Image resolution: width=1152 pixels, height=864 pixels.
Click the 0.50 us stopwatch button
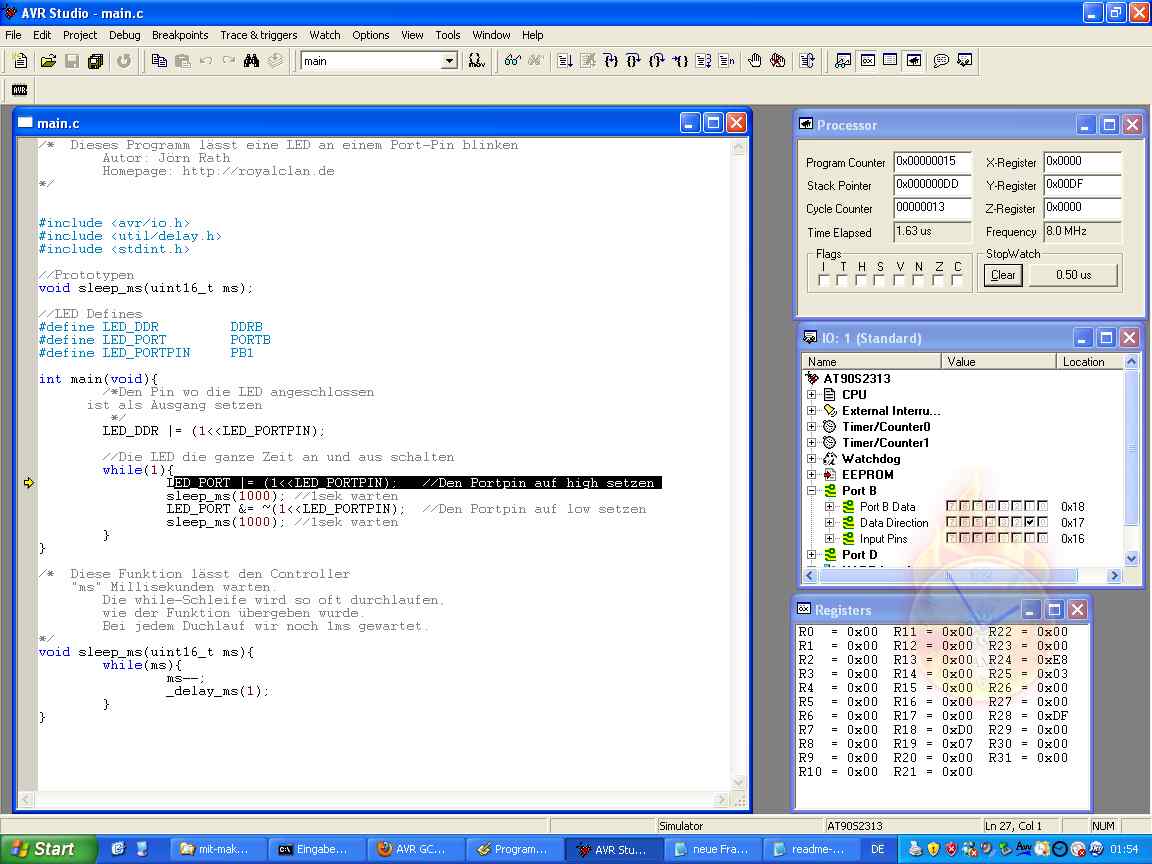pos(1073,275)
